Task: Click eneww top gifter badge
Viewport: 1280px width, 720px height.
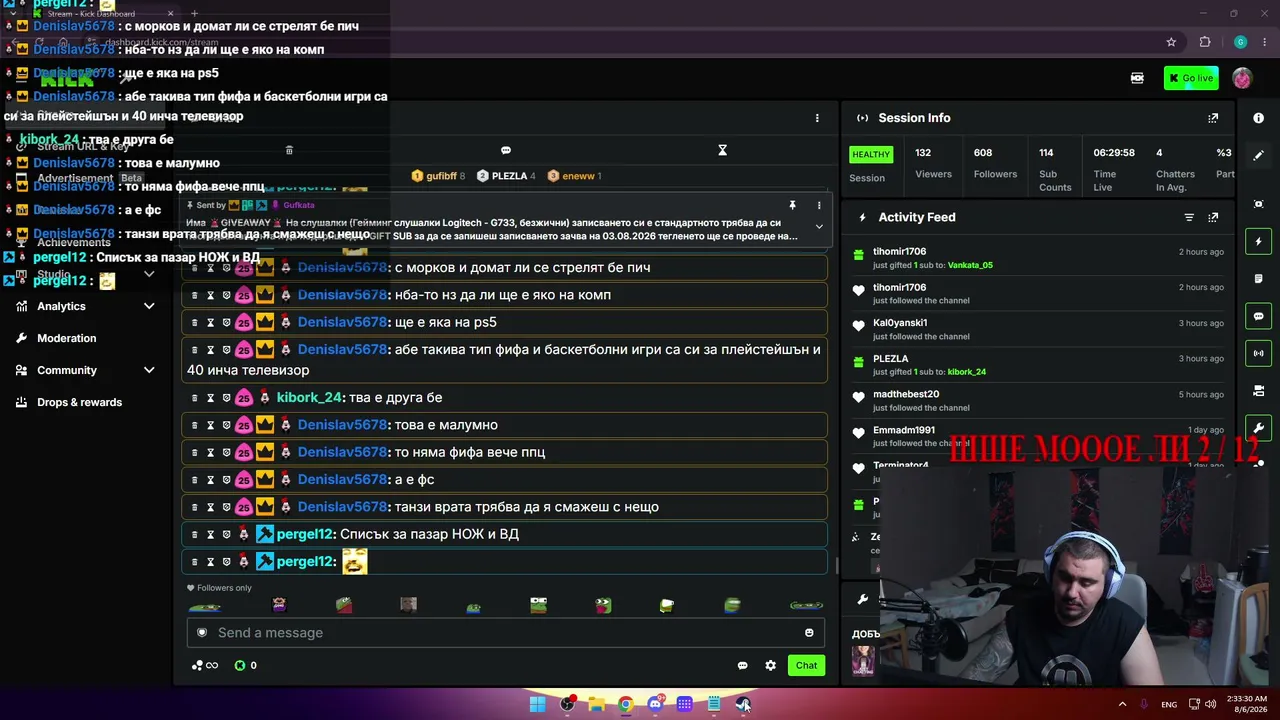Action: click(574, 176)
